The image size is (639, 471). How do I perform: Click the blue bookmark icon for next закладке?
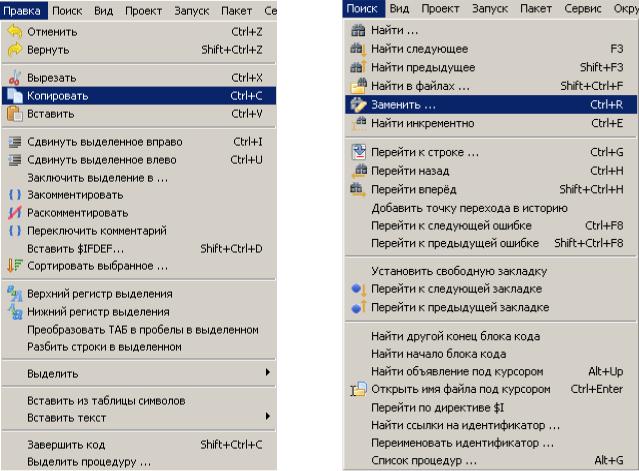click(359, 289)
